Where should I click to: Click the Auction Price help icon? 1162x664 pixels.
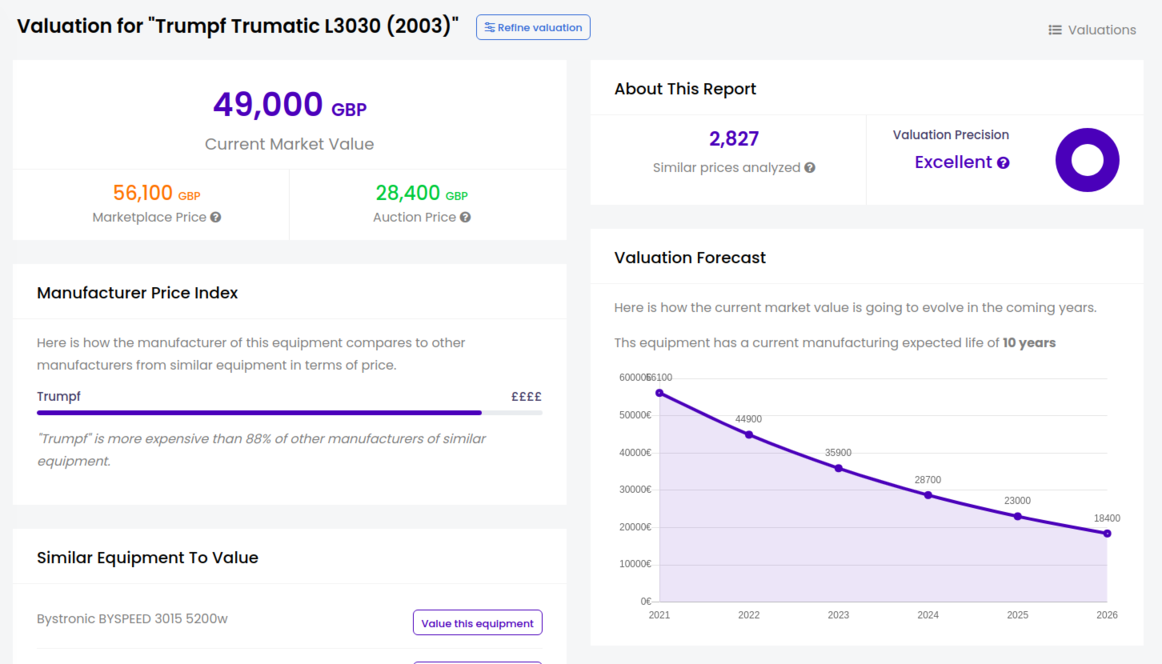[465, 217]
